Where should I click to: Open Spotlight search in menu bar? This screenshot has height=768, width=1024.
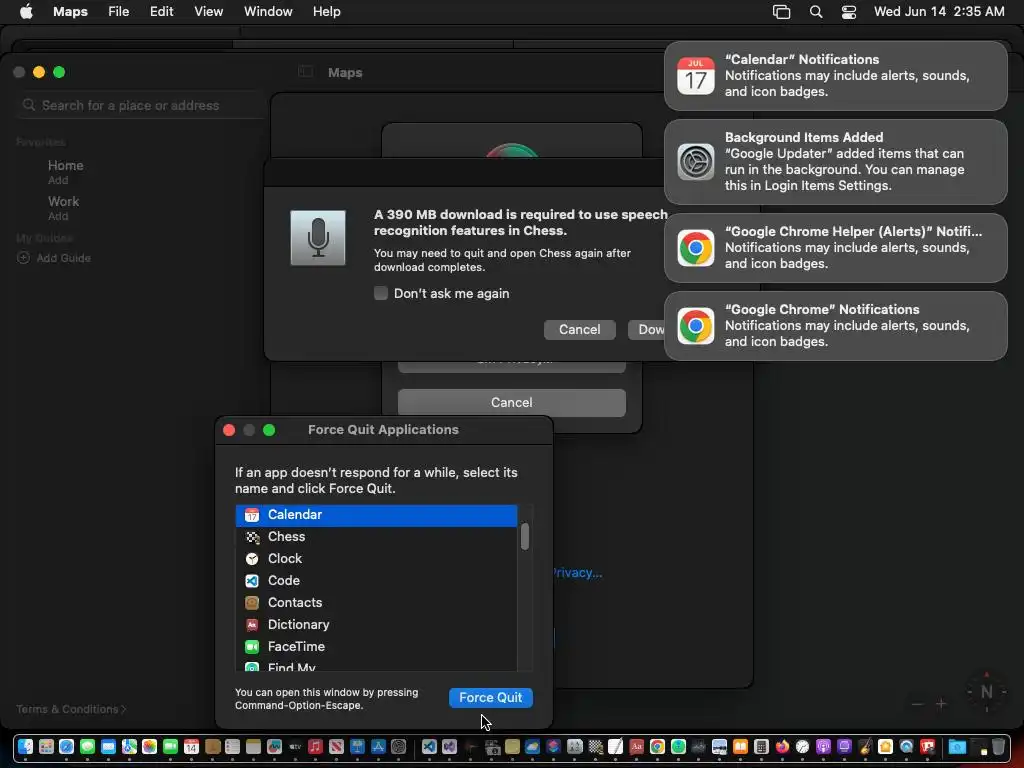[816, 12]
